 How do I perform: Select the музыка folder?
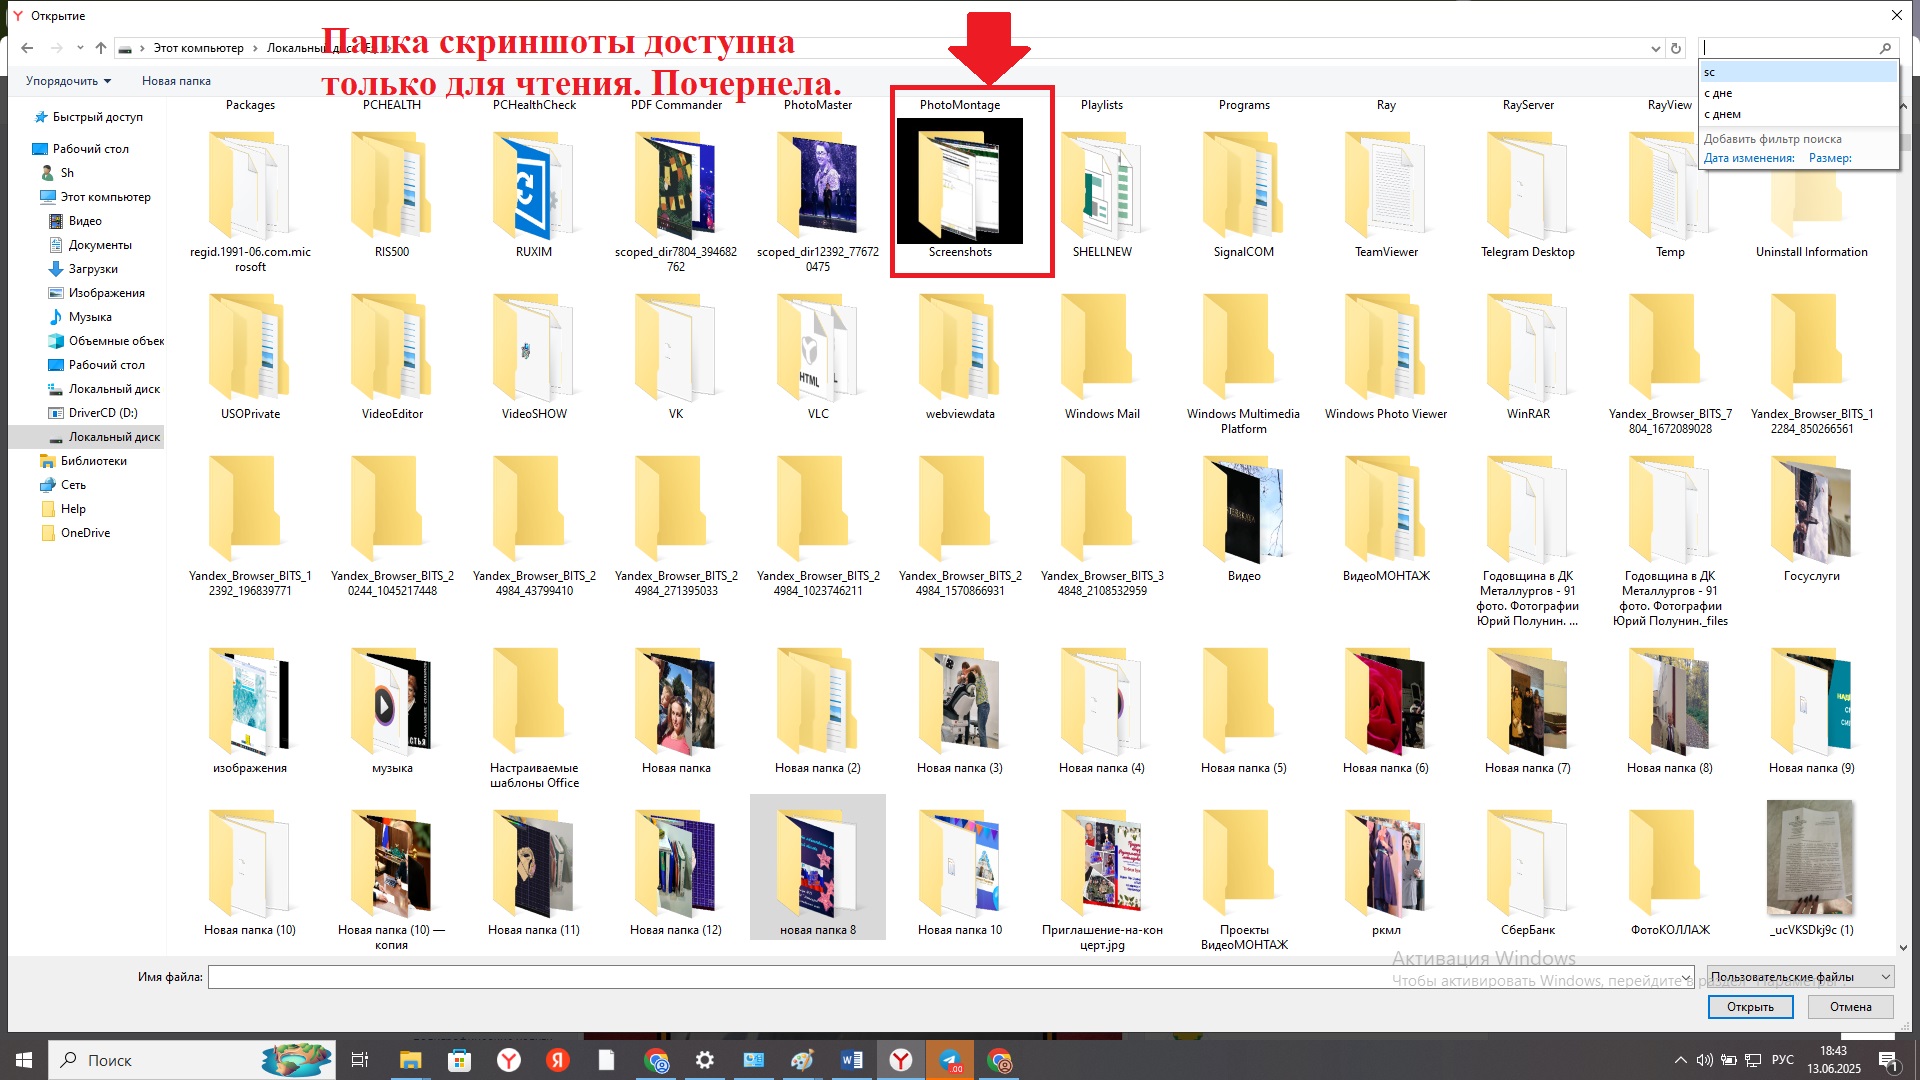(392, 712)
